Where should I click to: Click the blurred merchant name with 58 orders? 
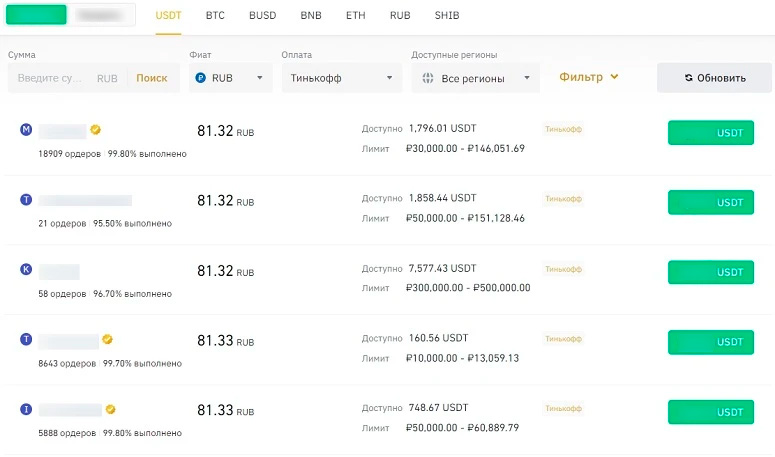click(59, 271)
